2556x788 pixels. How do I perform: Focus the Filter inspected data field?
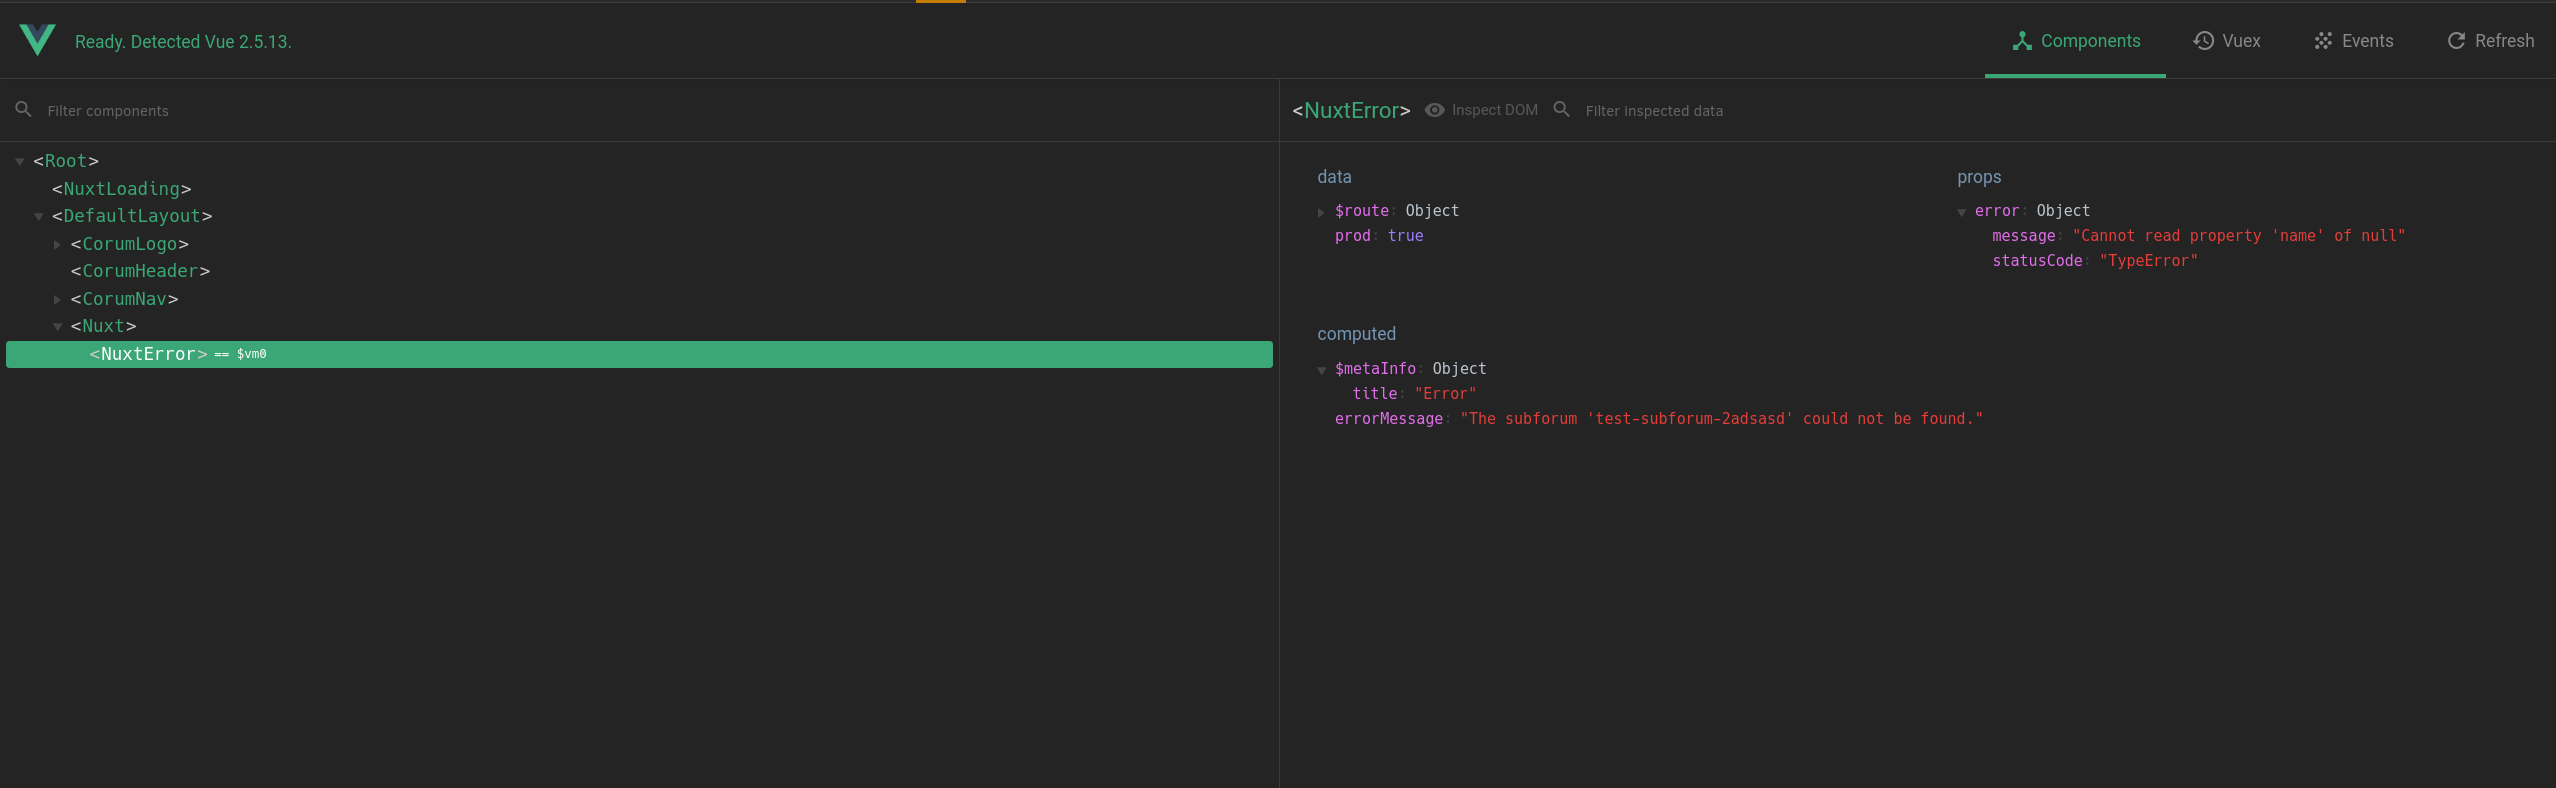point(2060,110)
